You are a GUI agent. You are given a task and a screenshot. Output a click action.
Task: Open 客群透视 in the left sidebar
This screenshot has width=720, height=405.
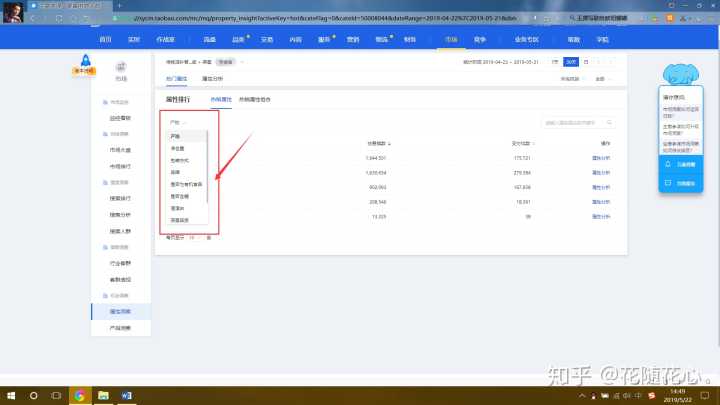click(120, 279)
